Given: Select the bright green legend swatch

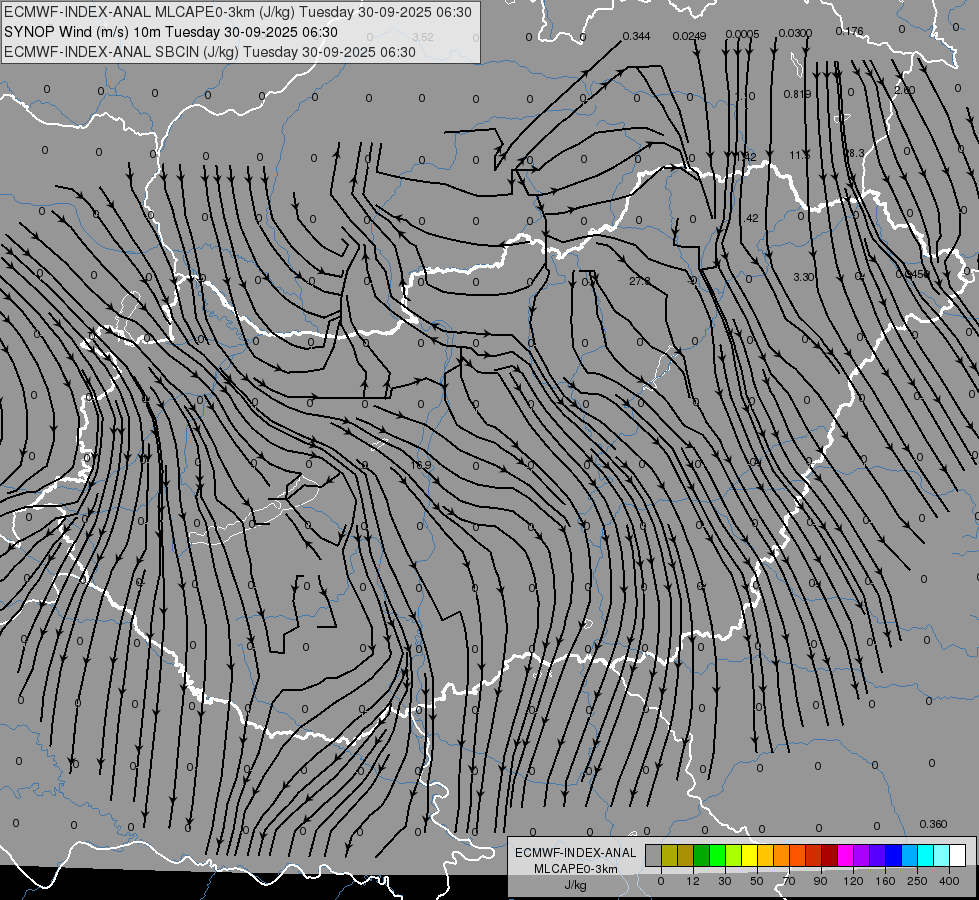Looking at the screenshot, I should [x=718, y=855].
